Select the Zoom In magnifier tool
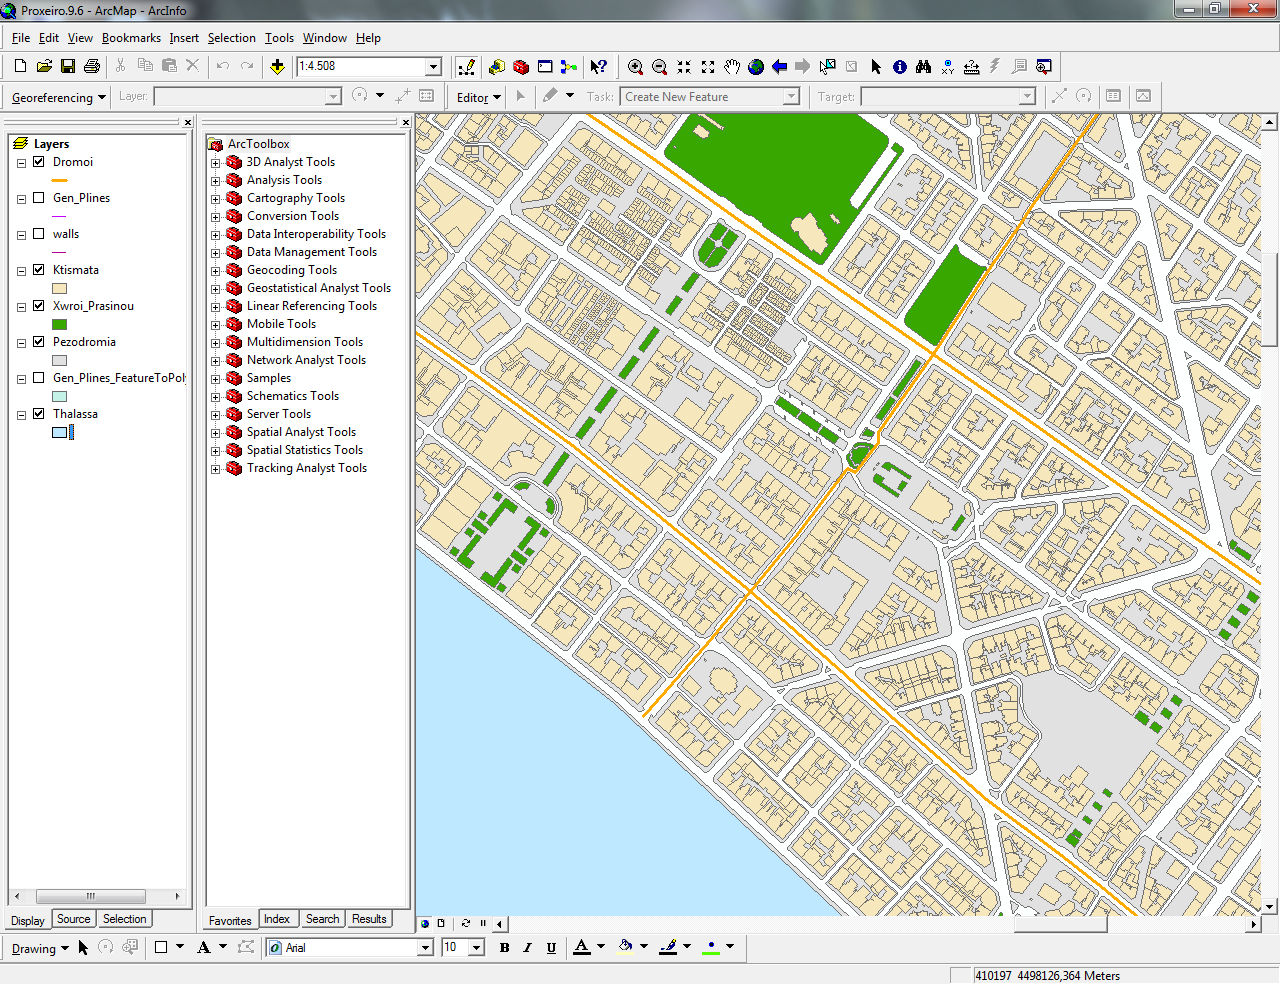1280x984 pixels. pos(635,66)
